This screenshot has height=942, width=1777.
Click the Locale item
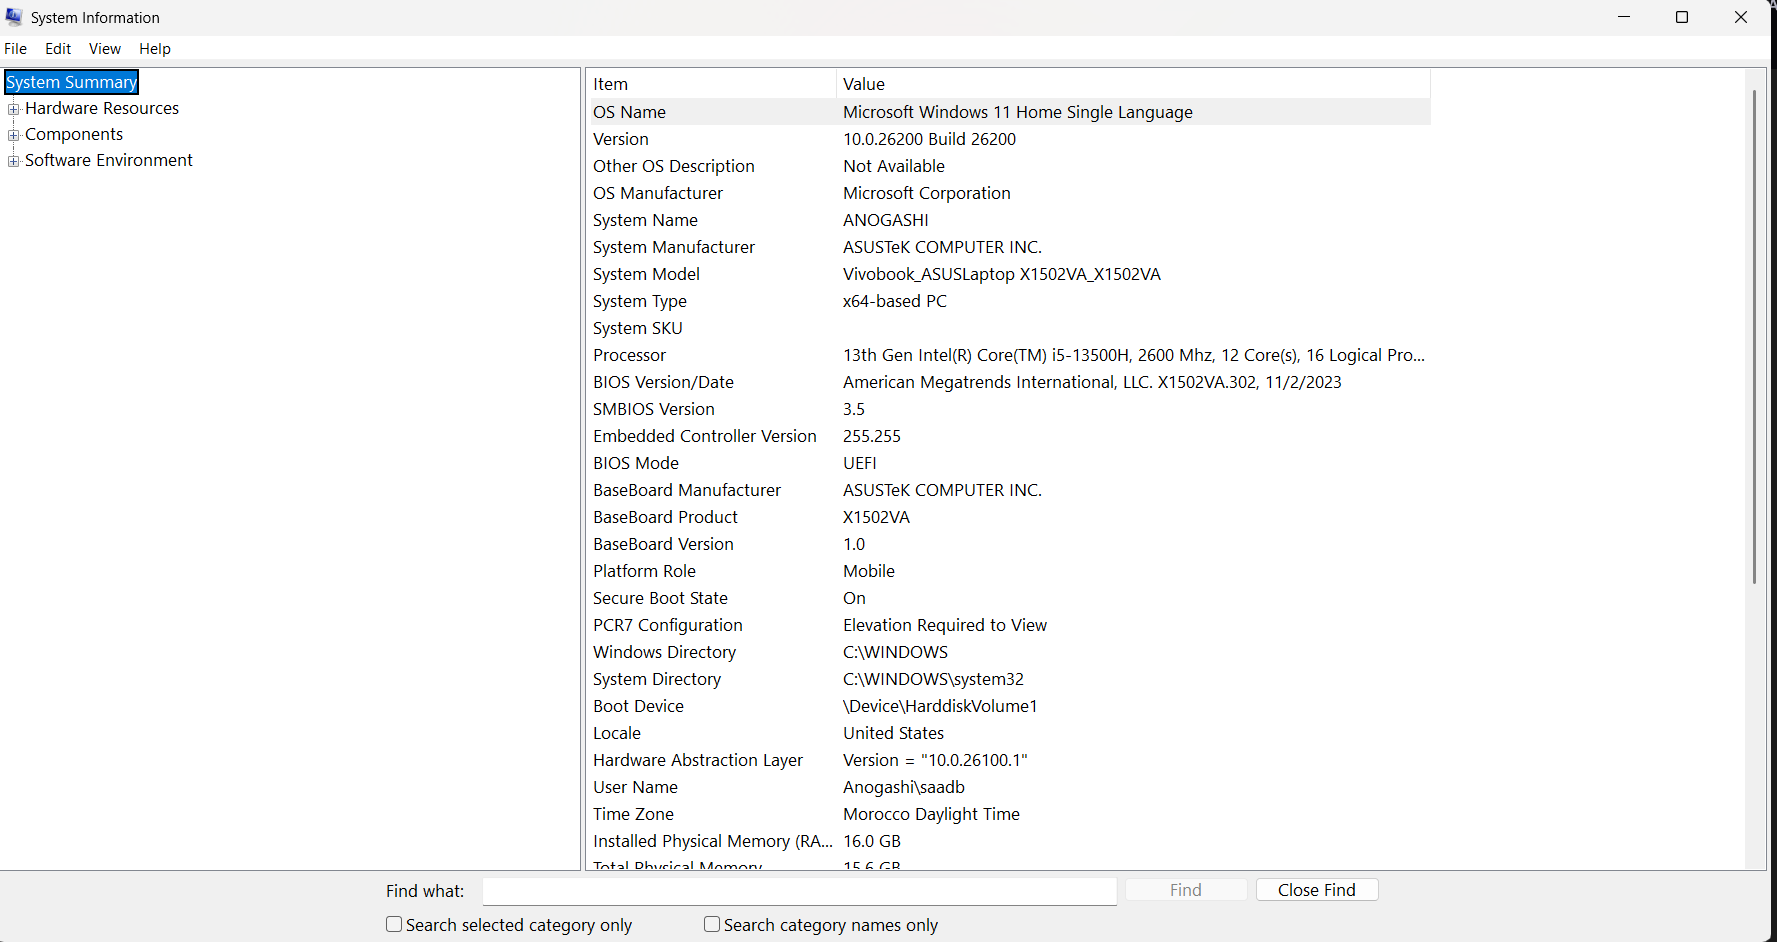pyautogui.click(x=617, y=733)
